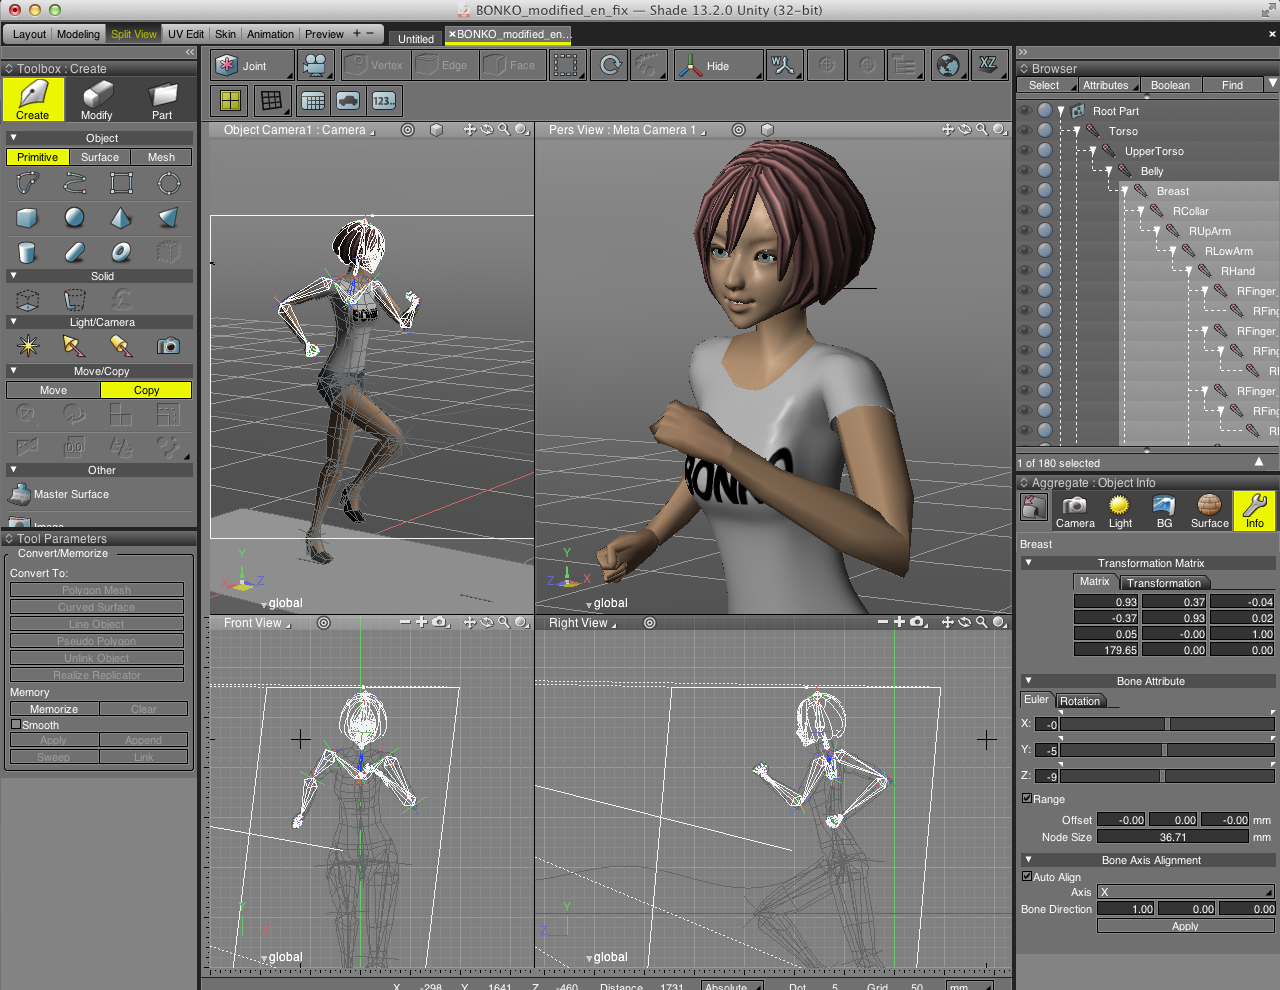The width and height of the screenshot is (1280, 990).
Task: Click the Node Size input field
Action: 1173,836
